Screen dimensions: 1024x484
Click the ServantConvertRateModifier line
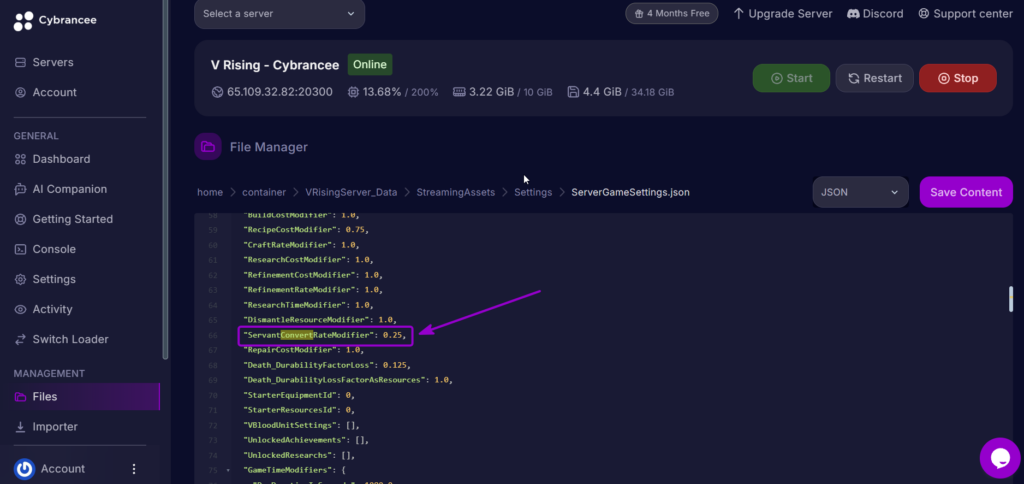(325, 335)
